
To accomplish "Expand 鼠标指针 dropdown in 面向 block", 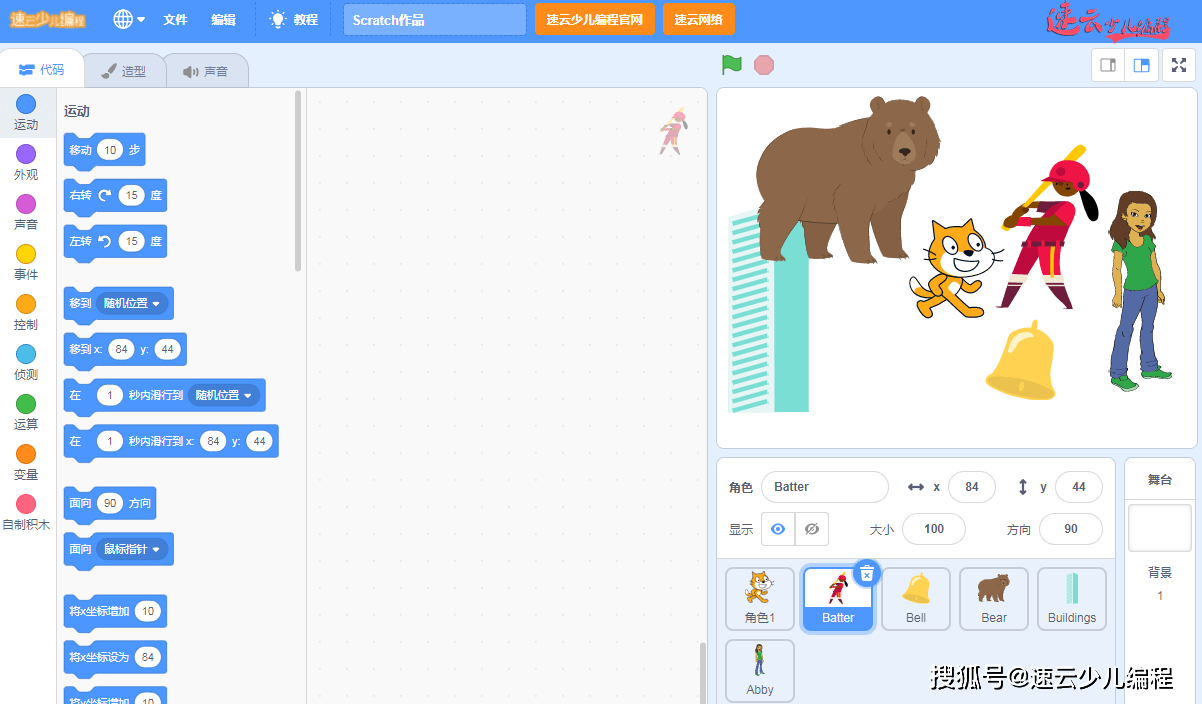I will (132, 549).
